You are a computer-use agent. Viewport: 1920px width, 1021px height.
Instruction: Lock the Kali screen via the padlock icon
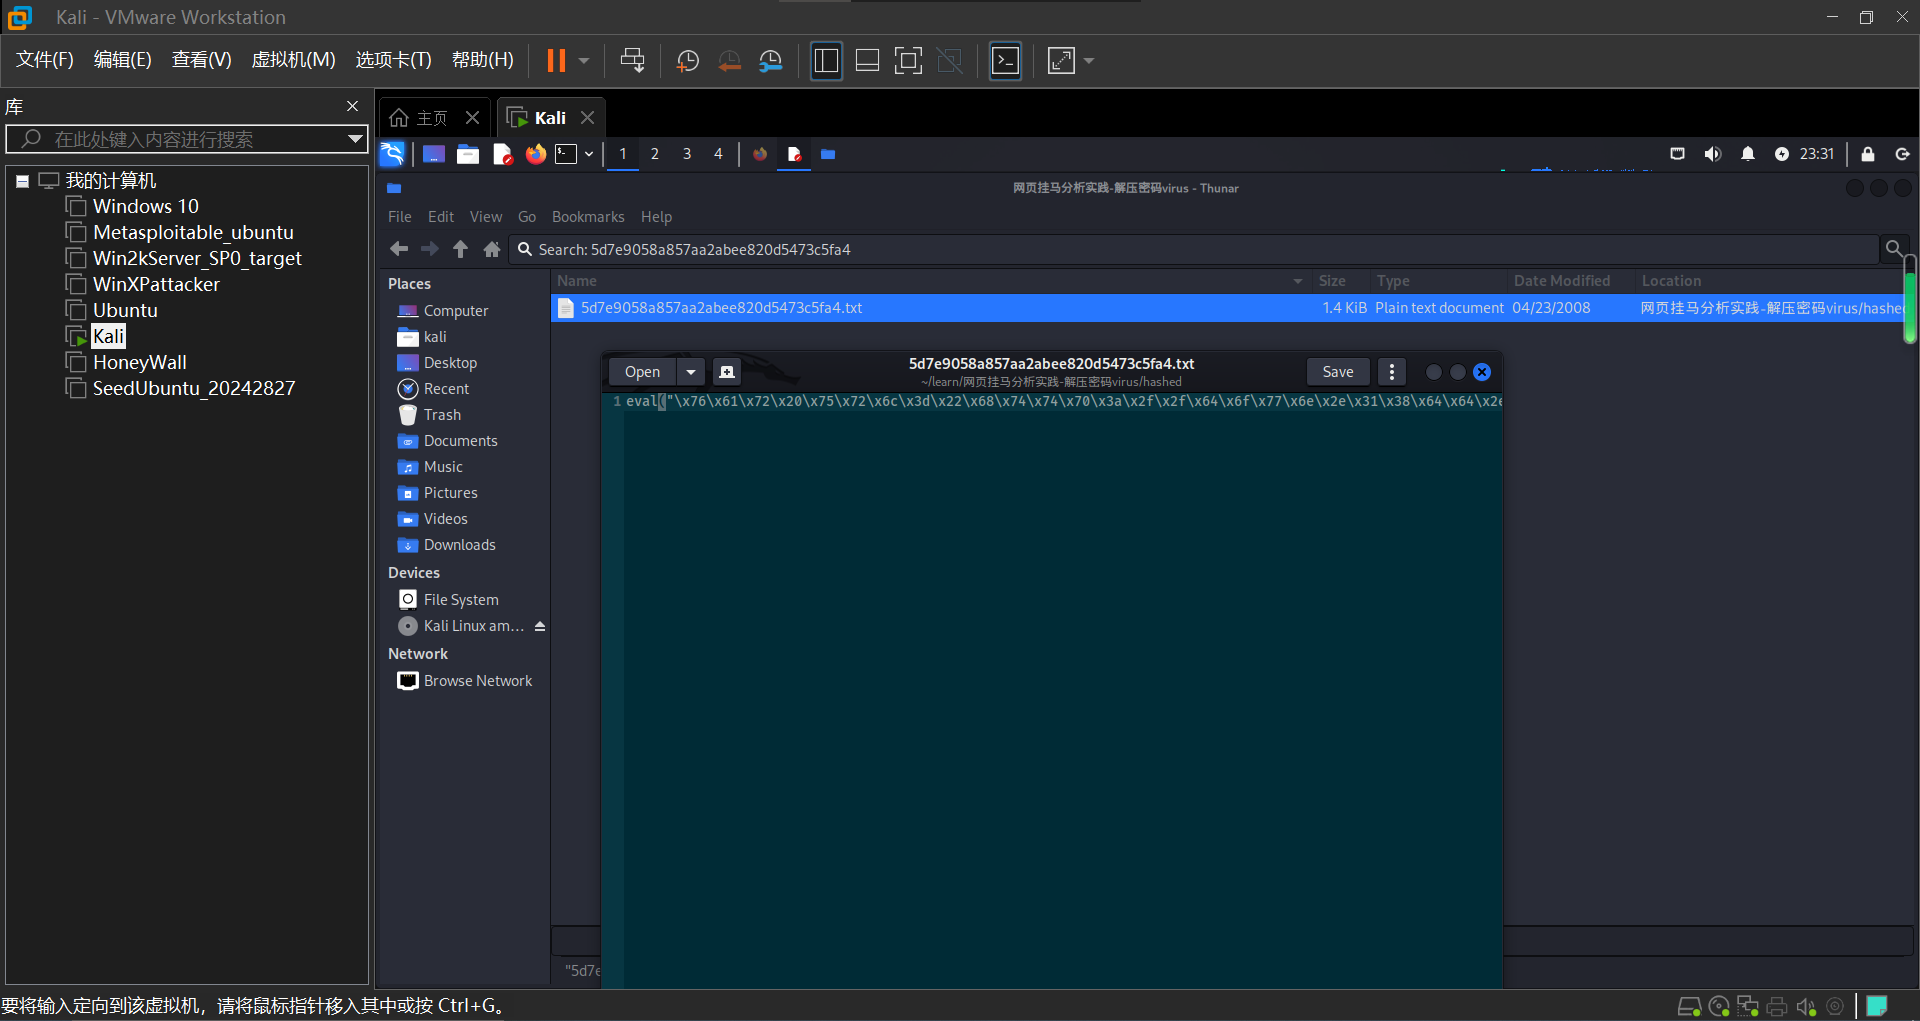[x=1867, y=154]
